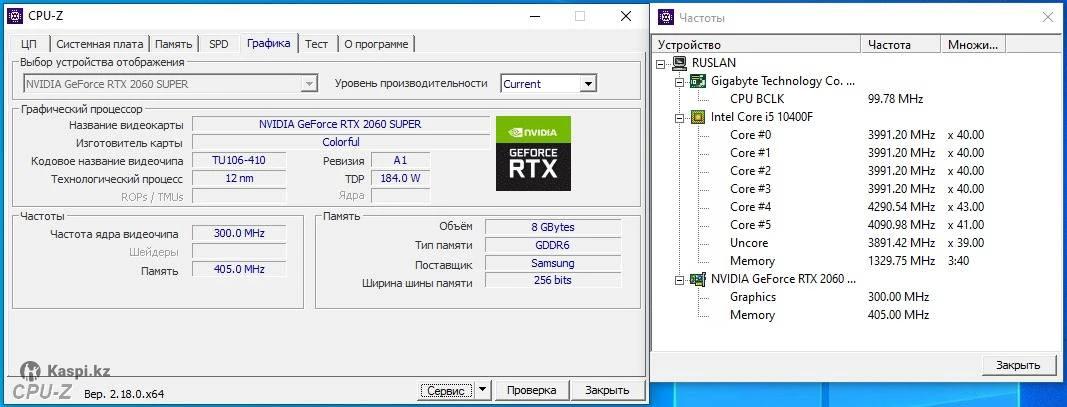1067x407 pixels.
Task: Open the Сервис dropdown arrow
Action: point(482,389)
